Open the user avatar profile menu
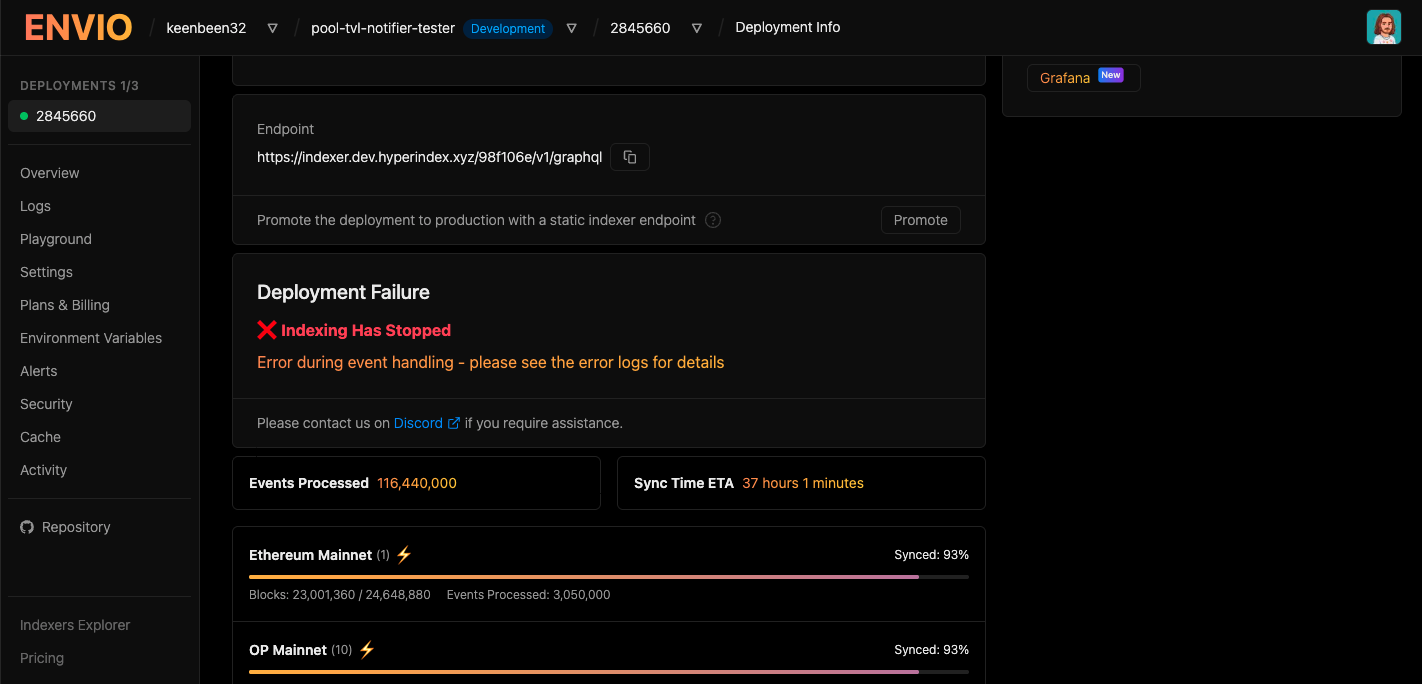This screenshot has width=1422, height=684. (1383, 28)
